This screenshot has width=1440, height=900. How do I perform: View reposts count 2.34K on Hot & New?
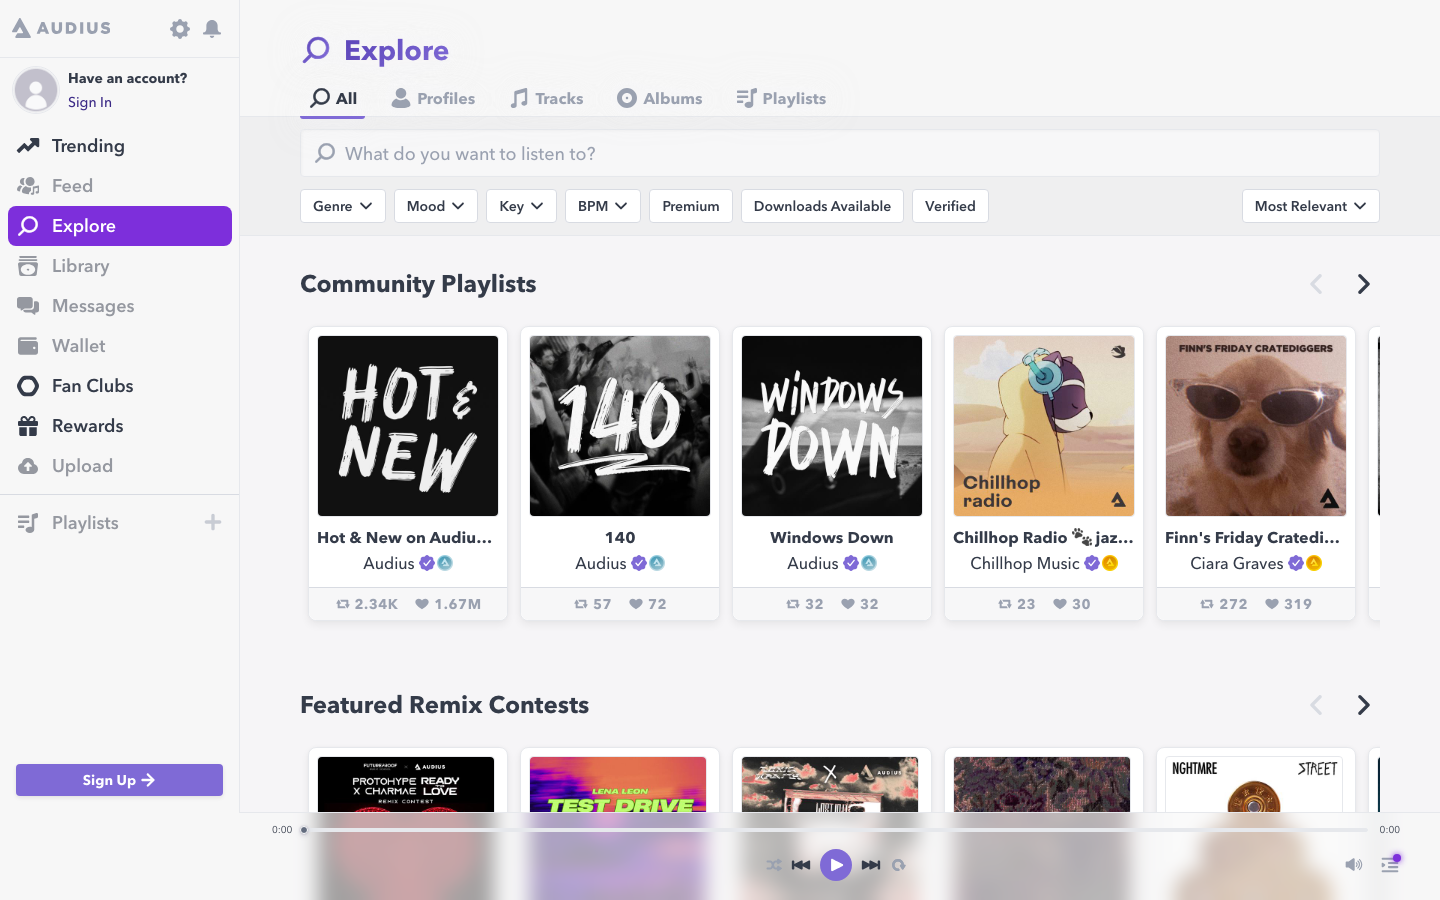pos(367,604)
